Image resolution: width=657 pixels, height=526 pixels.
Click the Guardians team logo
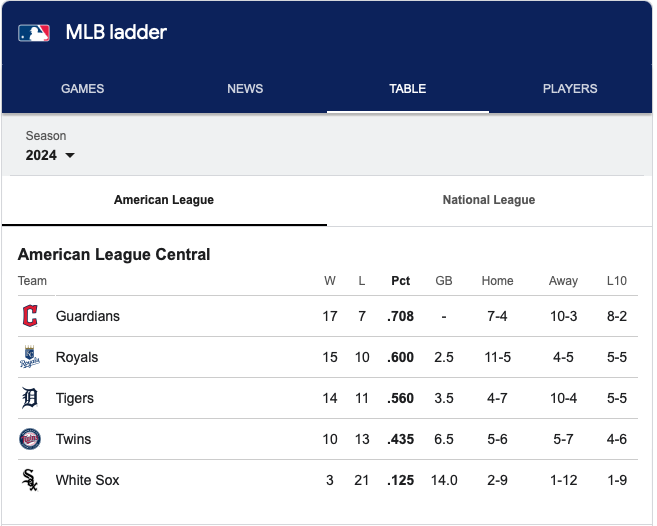30,316
